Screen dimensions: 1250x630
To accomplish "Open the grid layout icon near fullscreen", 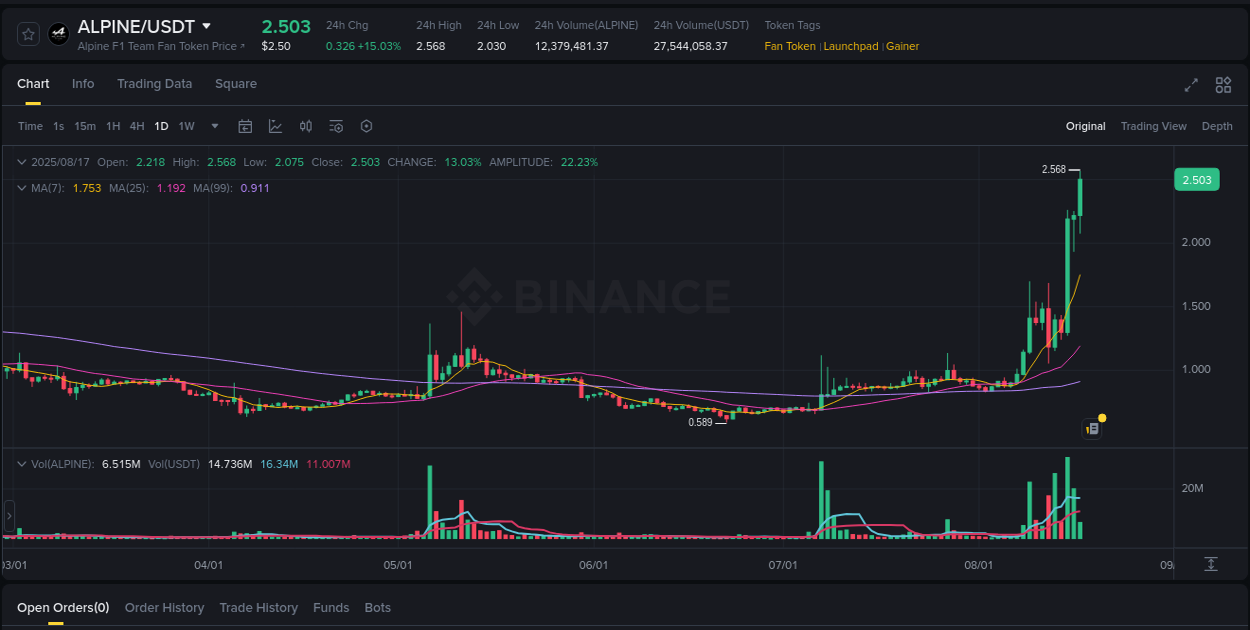I will tap(1222, 86).
